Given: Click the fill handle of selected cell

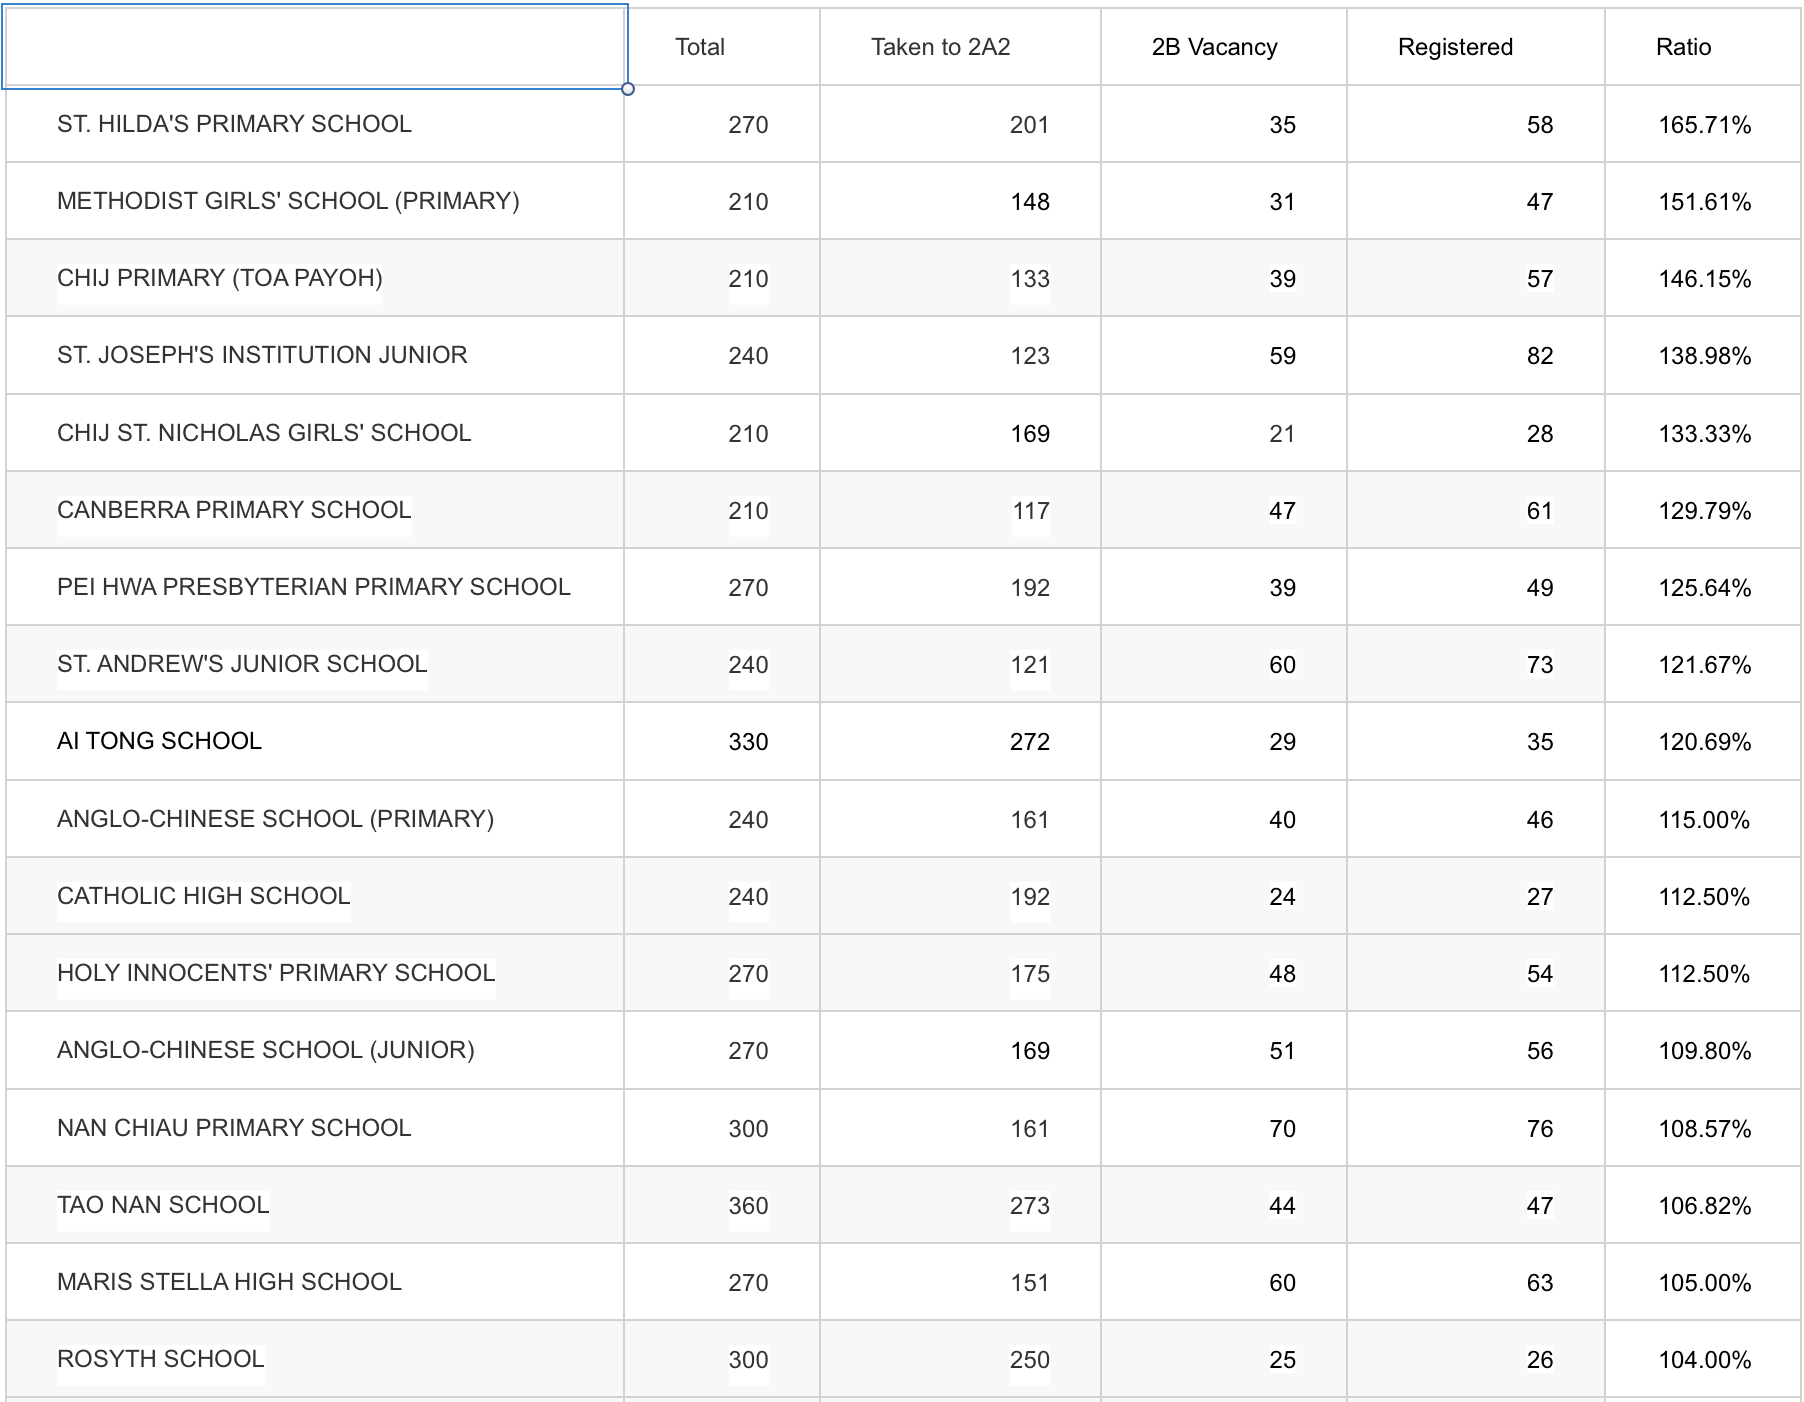Looking at the screenshot, I should coord(628,89).
